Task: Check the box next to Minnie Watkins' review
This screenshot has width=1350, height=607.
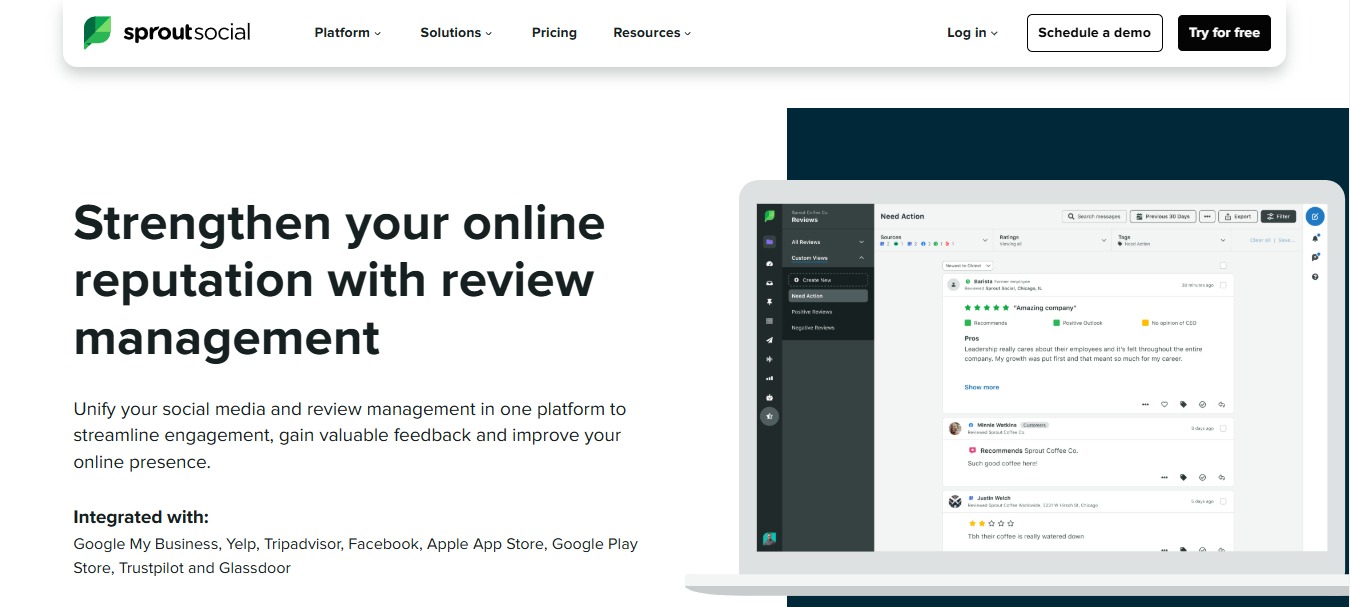Action: pyautogui.click(x=1223, y=429)
